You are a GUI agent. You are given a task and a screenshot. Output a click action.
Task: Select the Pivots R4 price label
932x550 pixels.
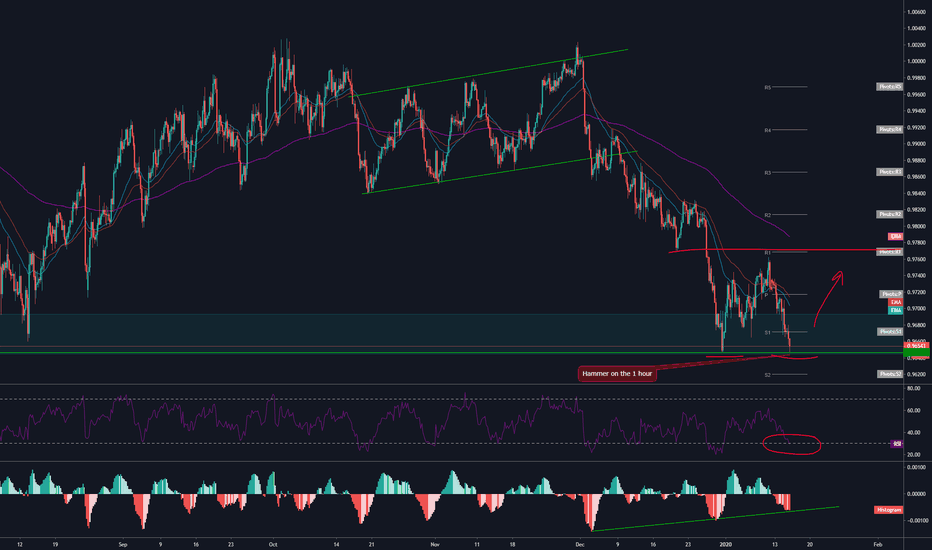pyautogui.click(x=890, y=129)
